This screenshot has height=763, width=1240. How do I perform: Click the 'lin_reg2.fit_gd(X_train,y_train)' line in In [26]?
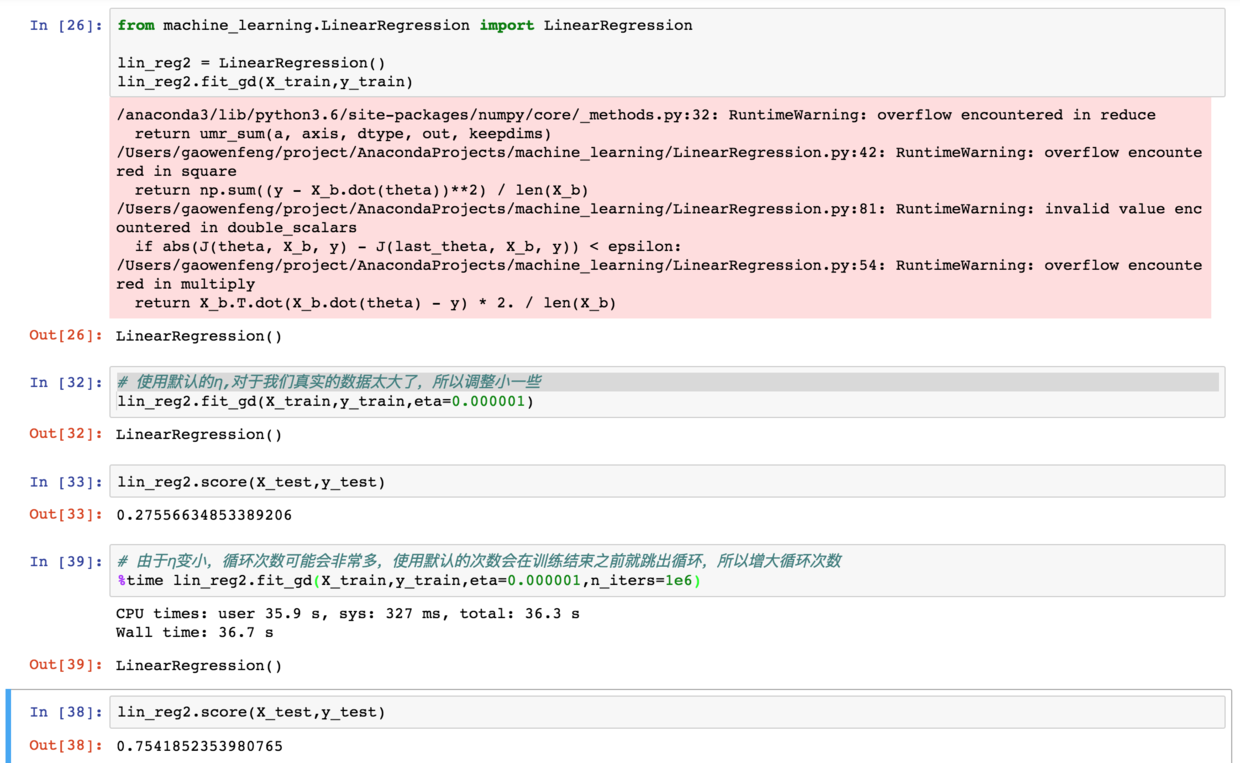pos(265,82)
